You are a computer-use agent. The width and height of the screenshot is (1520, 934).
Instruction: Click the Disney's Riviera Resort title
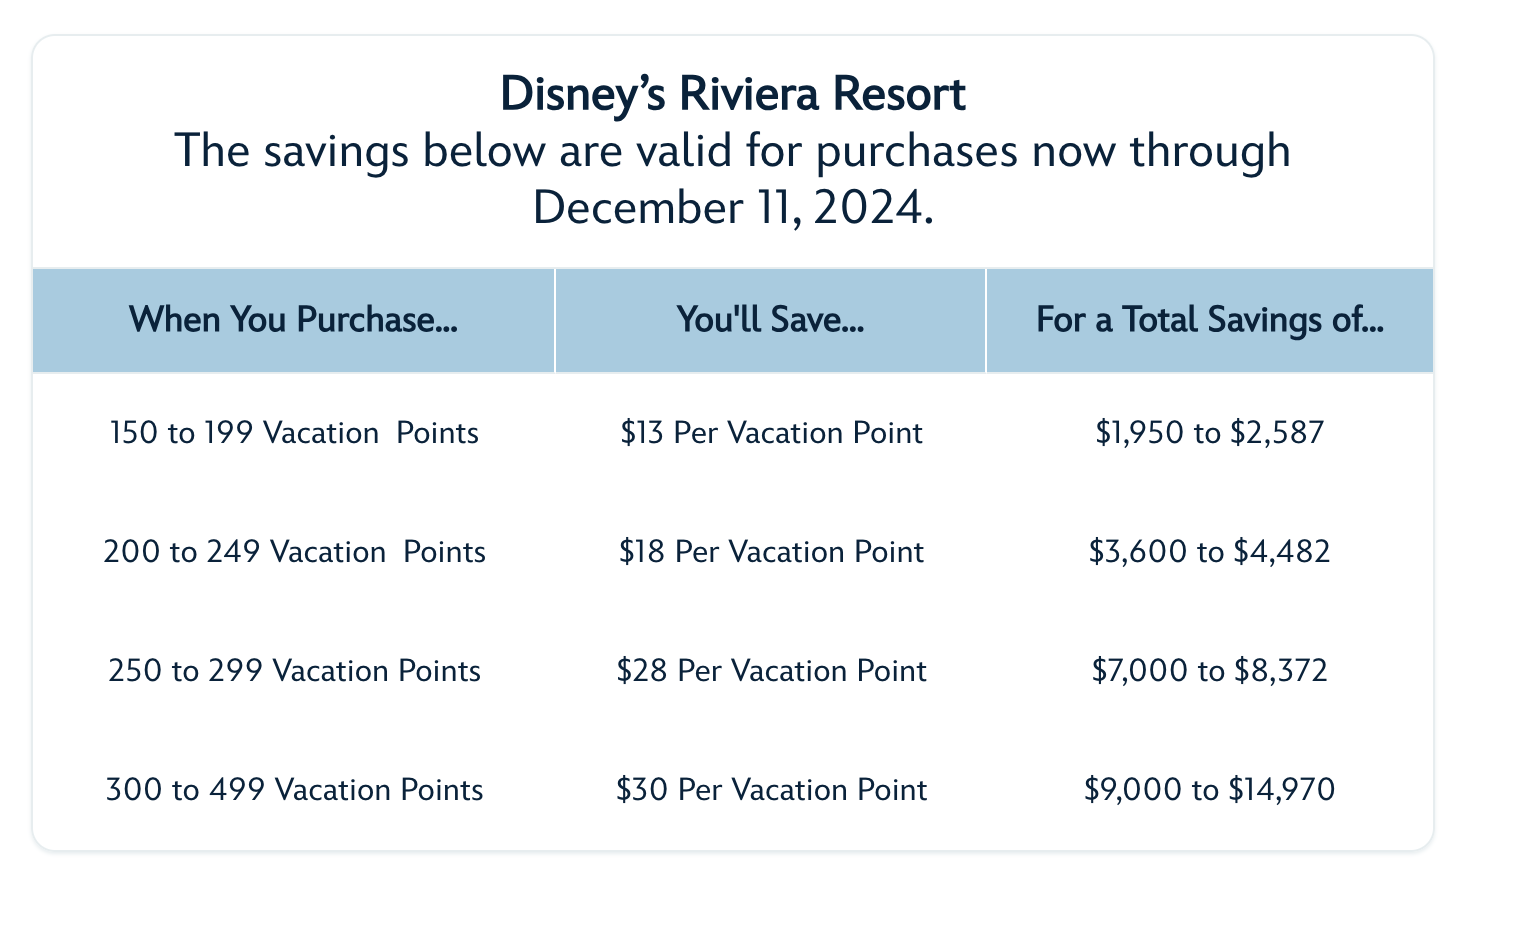732,94
